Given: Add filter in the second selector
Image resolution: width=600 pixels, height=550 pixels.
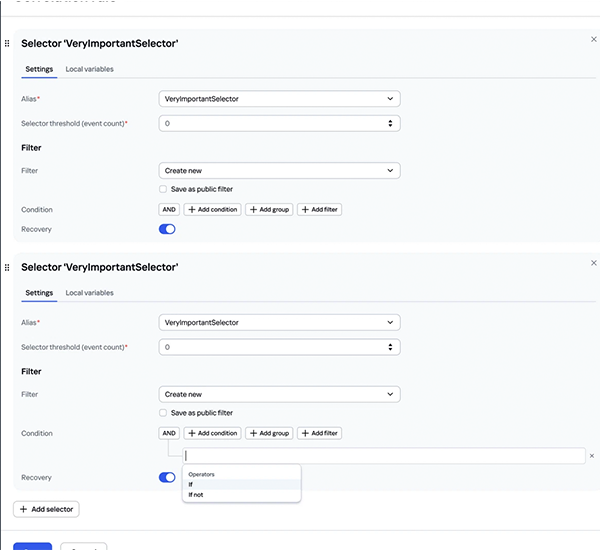Looking at the screenshot, I should tap(320, 433).
